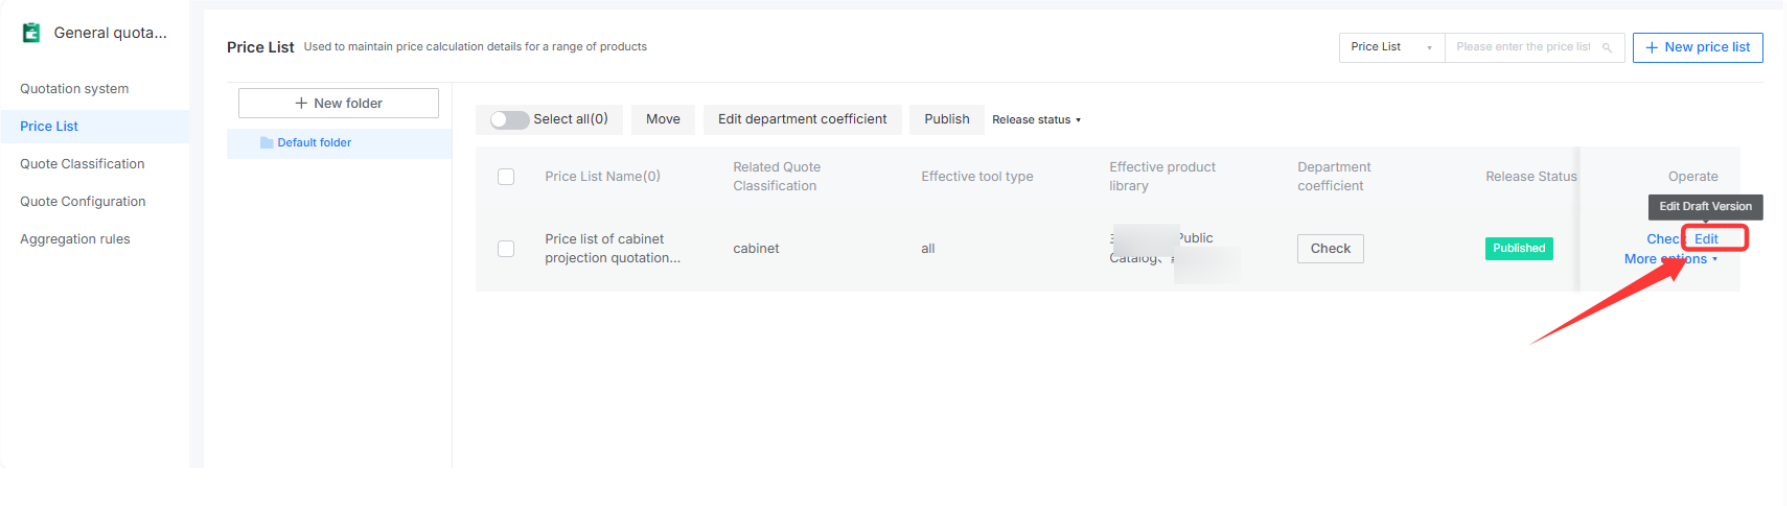Click the New price list button
This screenshot has width=1787, height=506.
pyautogui.click(x=1697, y=47)
